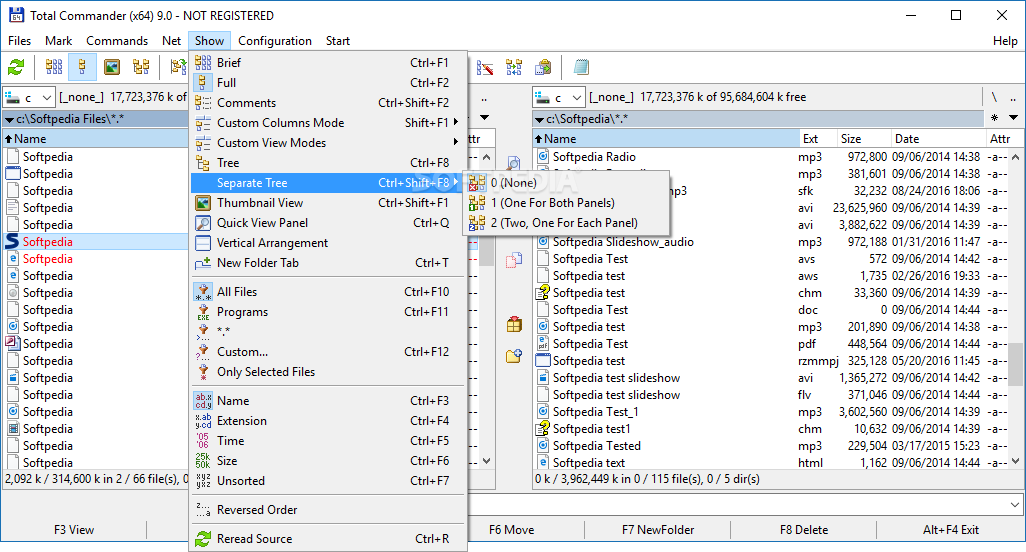Click the copy files icon between panels
1026x552 pixels.
point(514,260)
